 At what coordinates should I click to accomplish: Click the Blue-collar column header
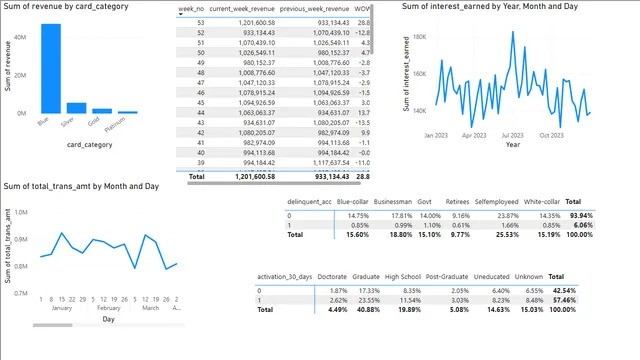[353, 202]
